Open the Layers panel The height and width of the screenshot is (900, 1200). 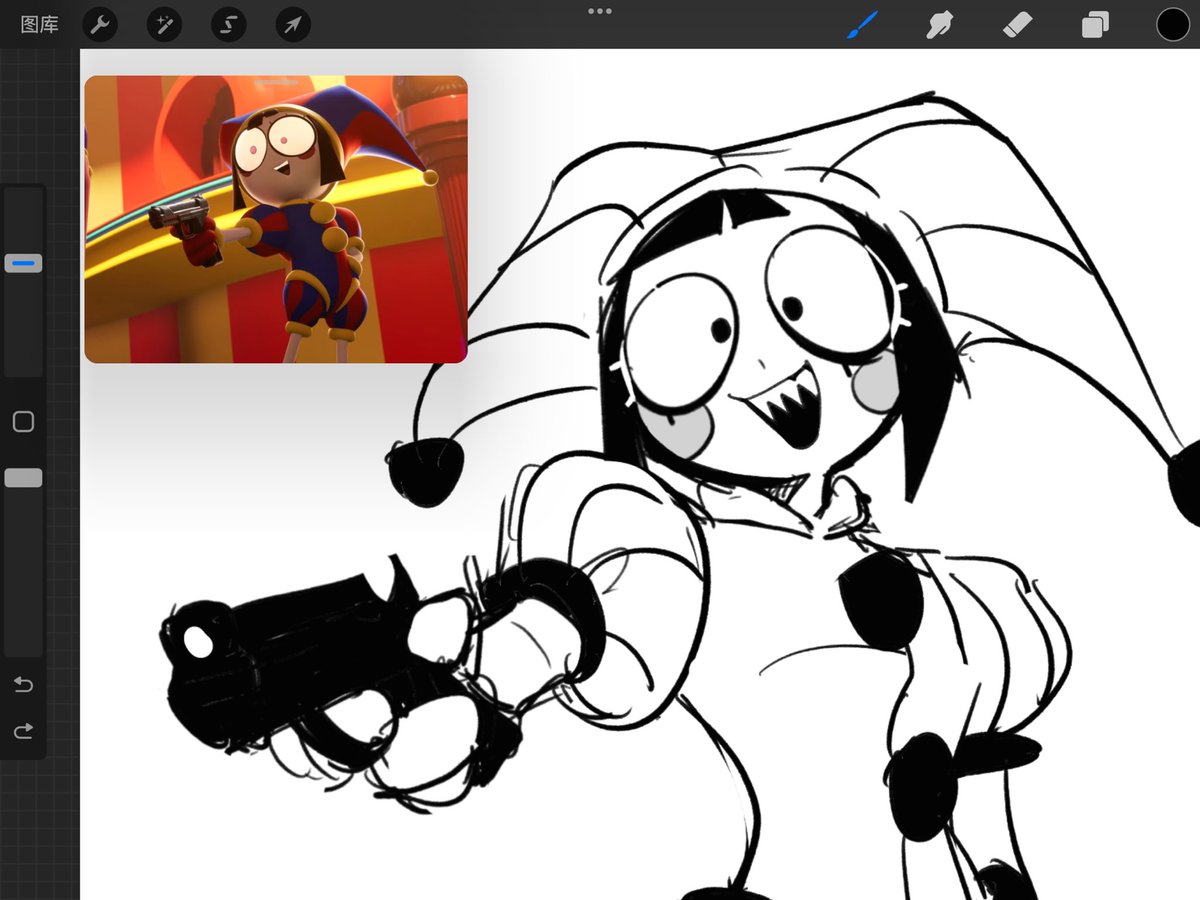pyautogui.click(x=1095, y=25)
